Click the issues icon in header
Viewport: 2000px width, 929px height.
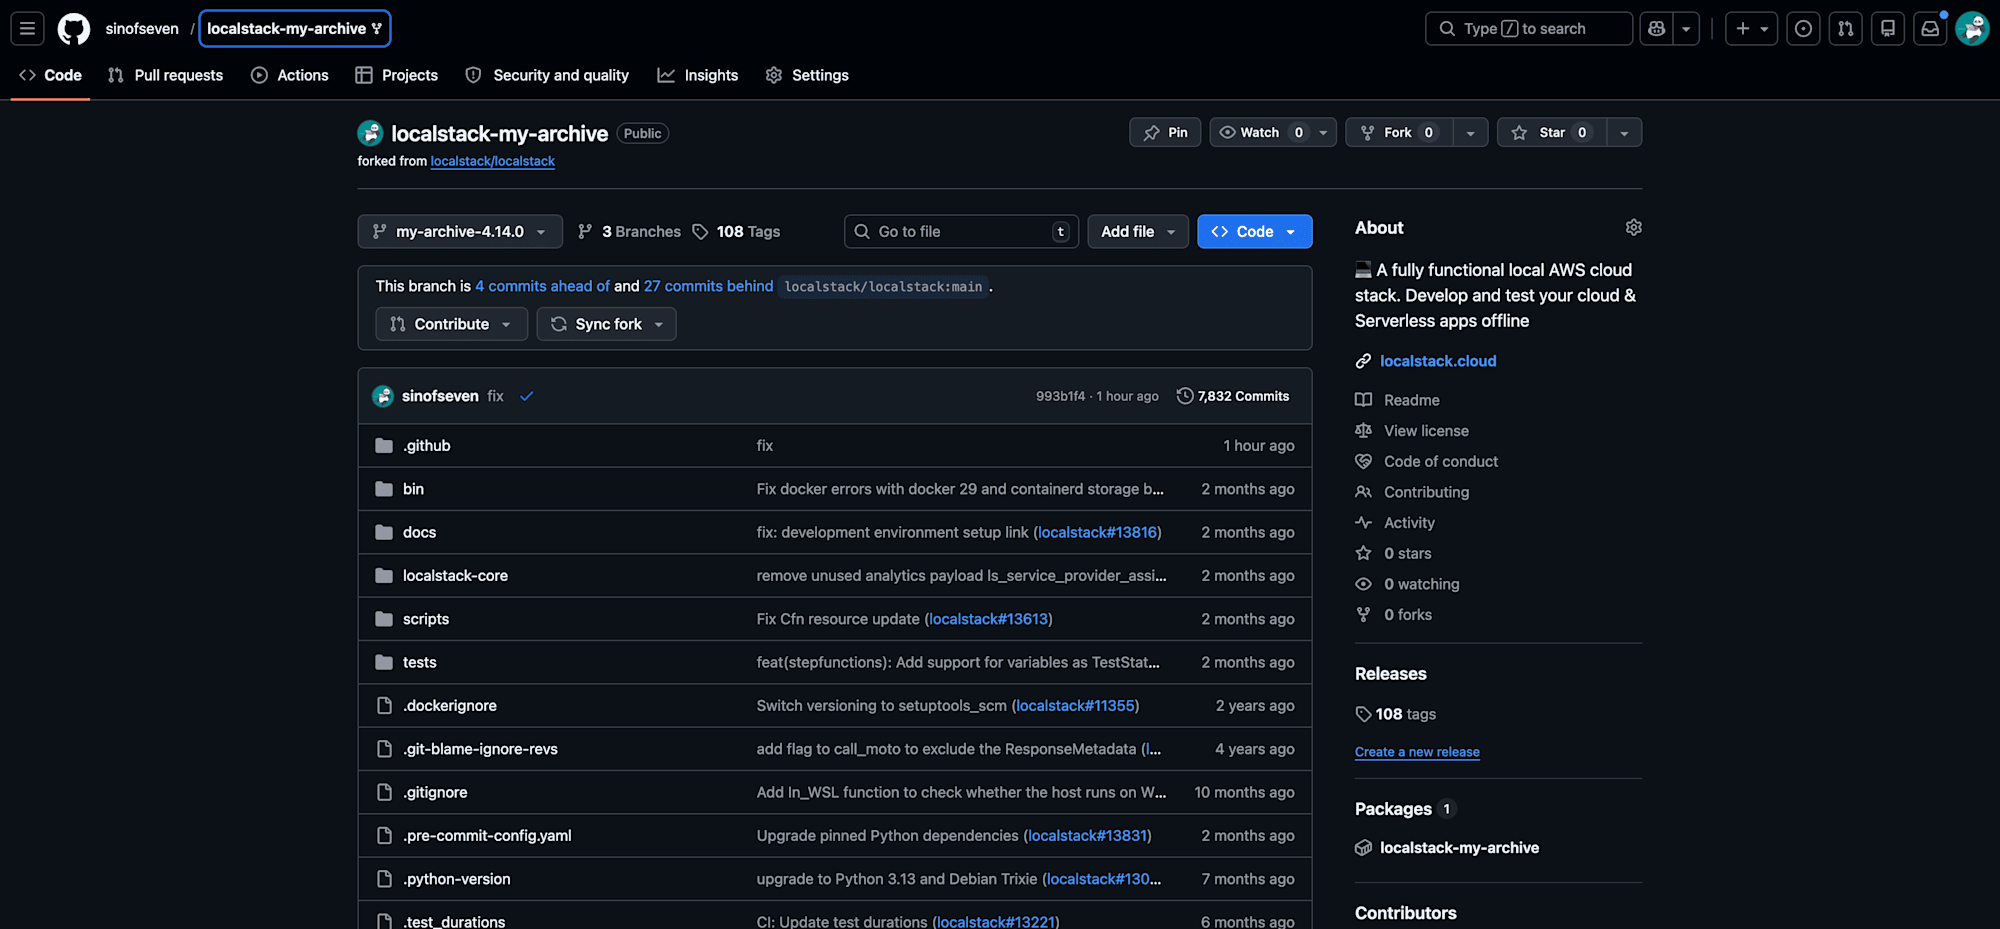(1803, 29)
